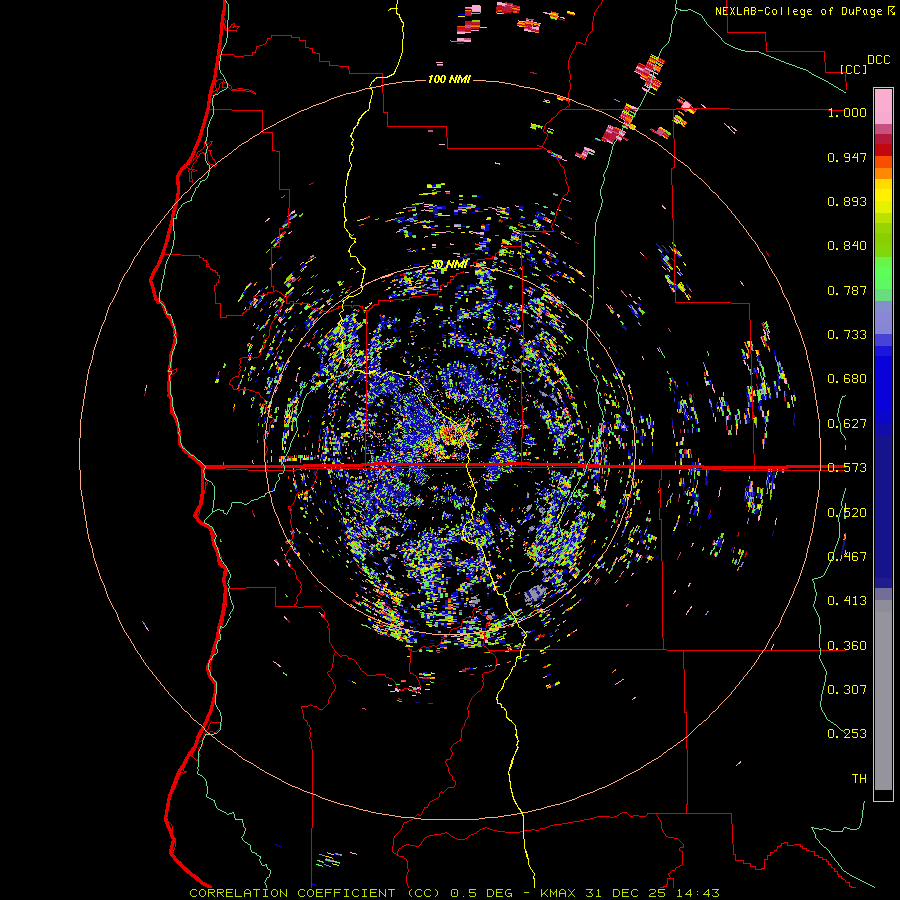The image size is (900, 900).
Task: Click the 0.733 scale value
Action: (847, 335)
